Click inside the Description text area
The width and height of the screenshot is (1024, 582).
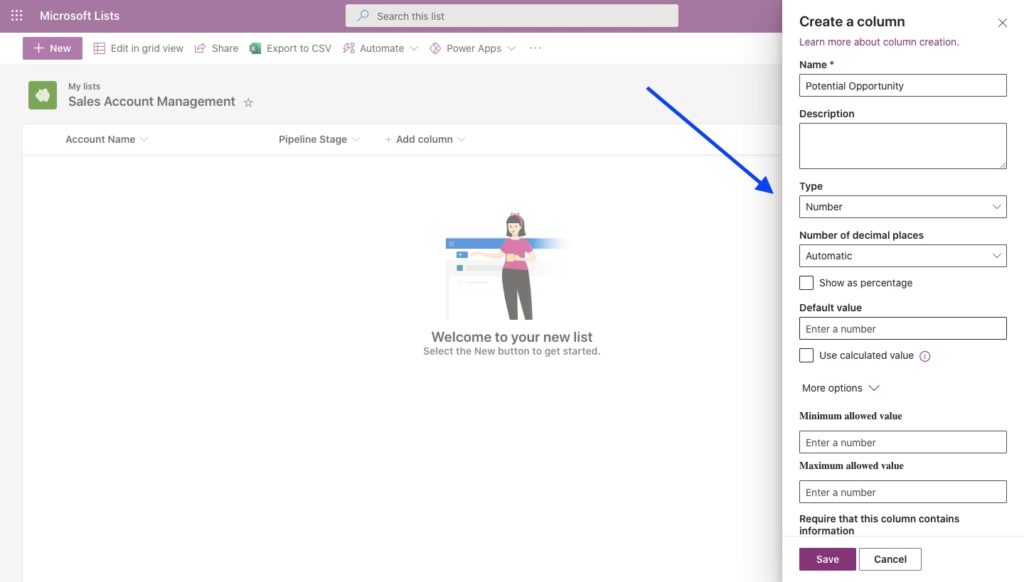[903, 146]
